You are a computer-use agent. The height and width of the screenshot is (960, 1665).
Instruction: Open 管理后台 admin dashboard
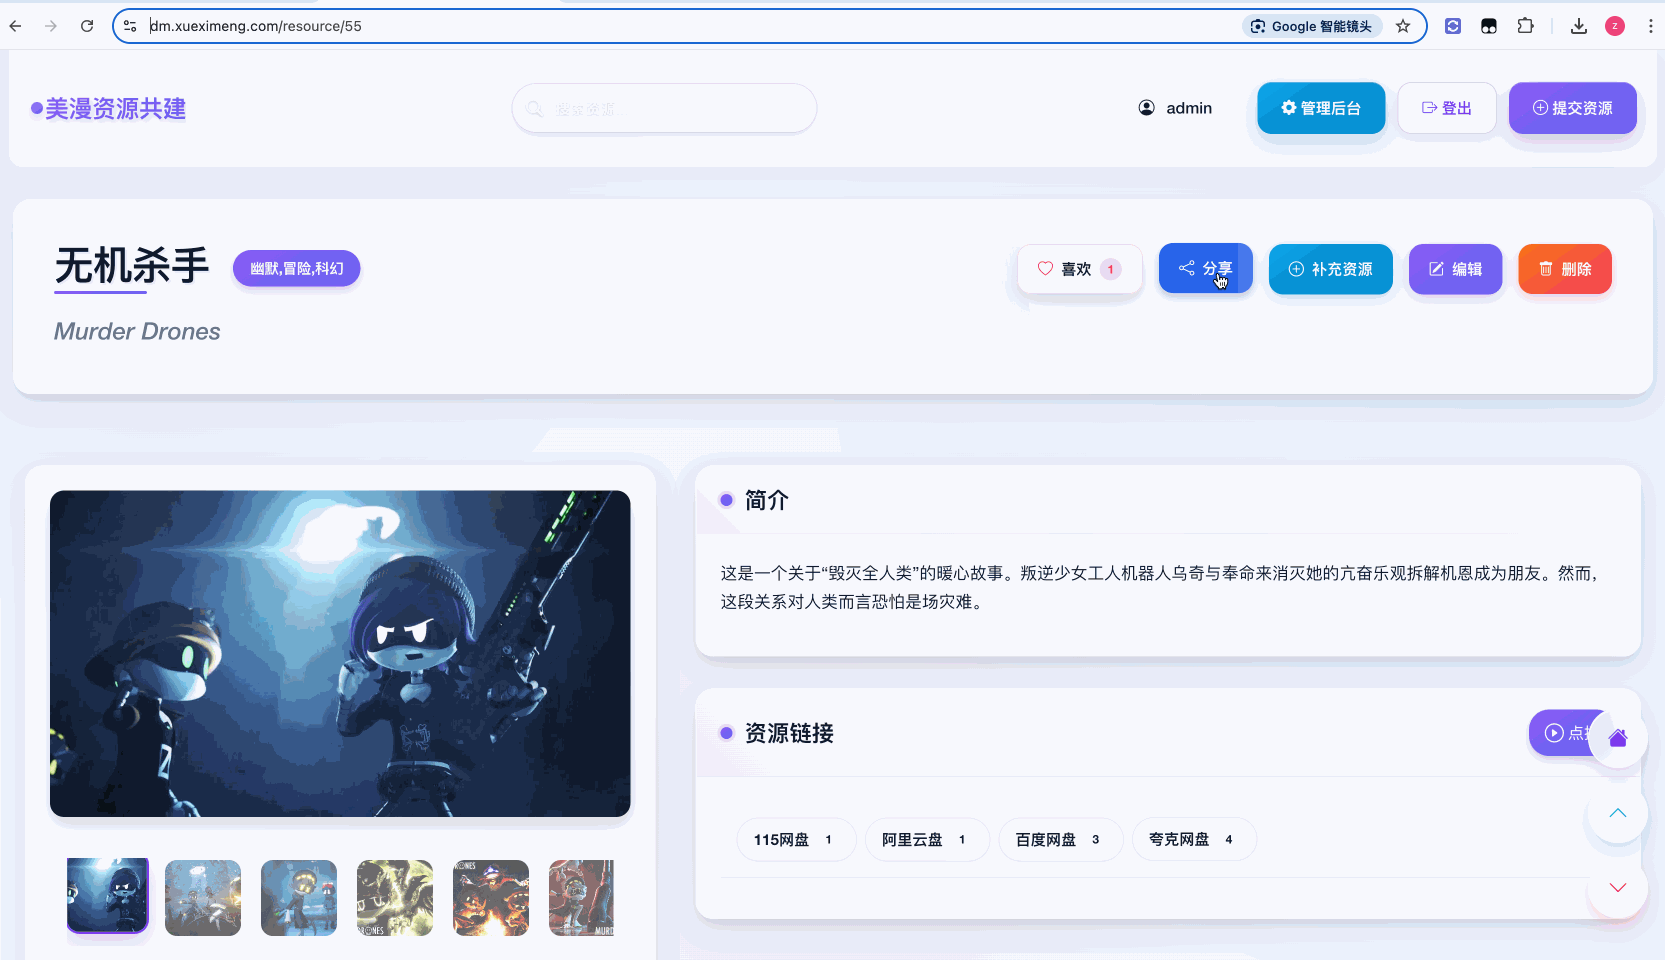(x=1321, y=108)
